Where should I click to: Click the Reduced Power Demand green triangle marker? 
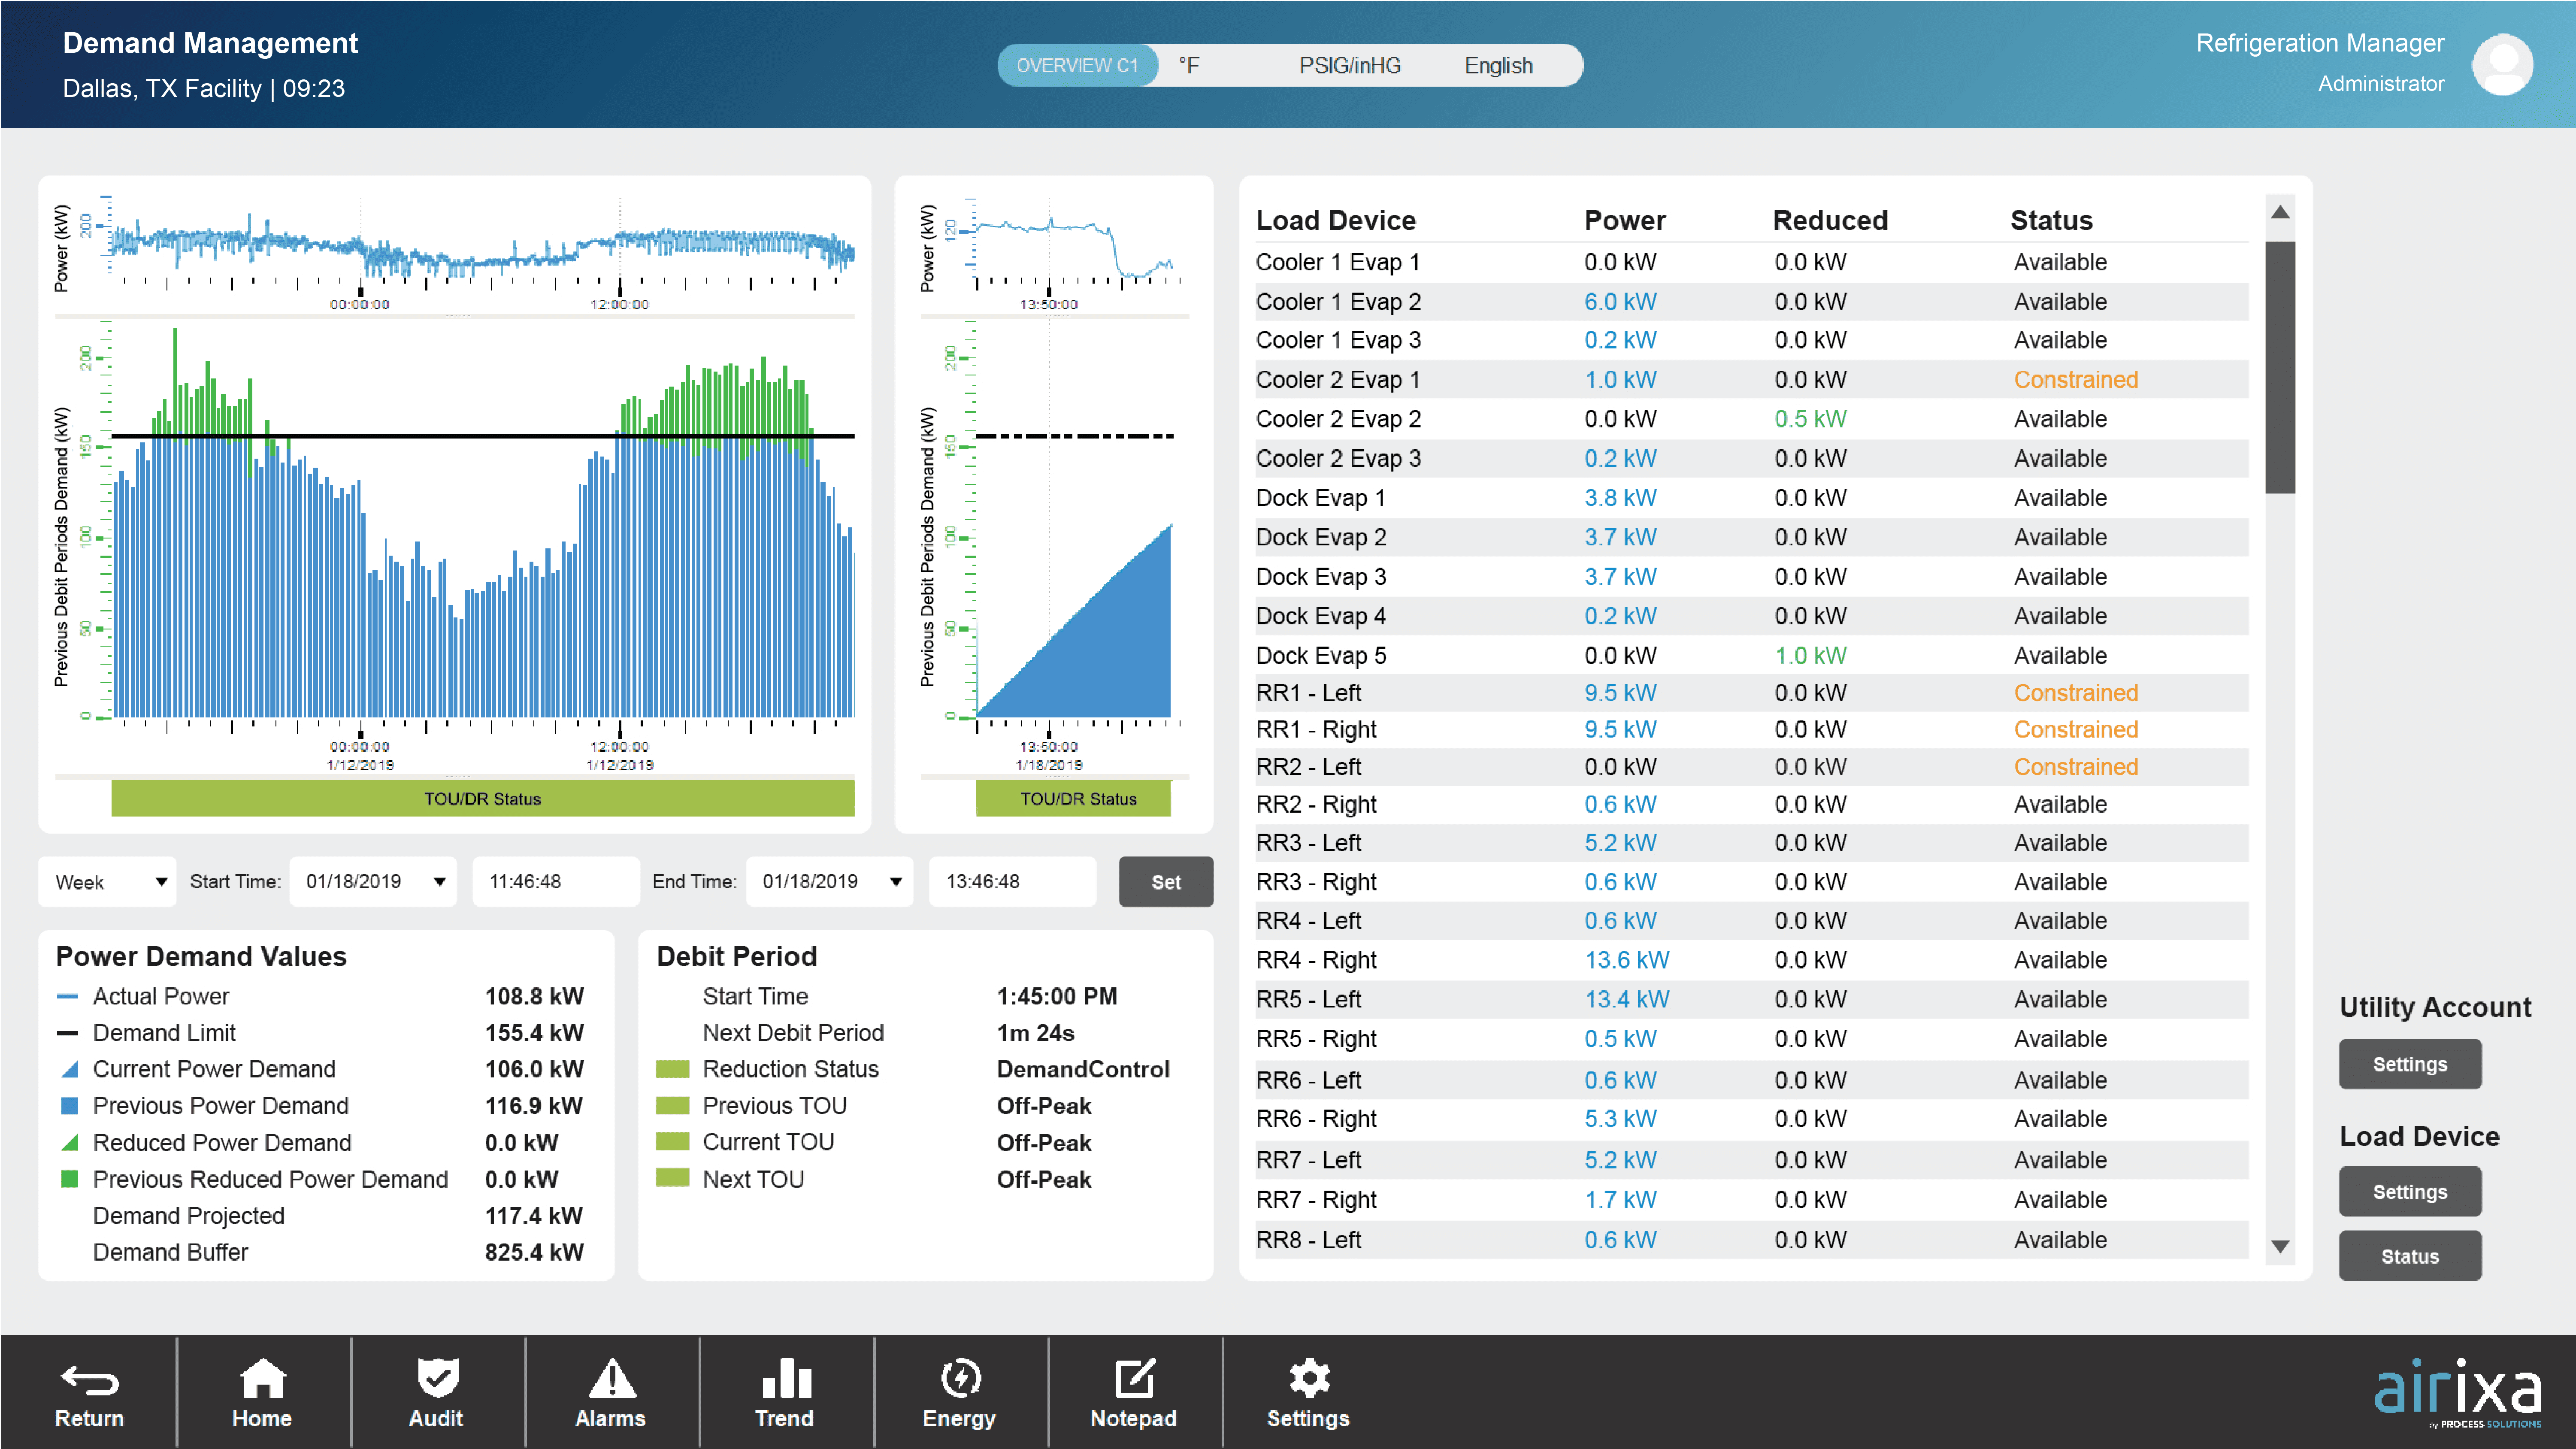(x=69, y=1142)
